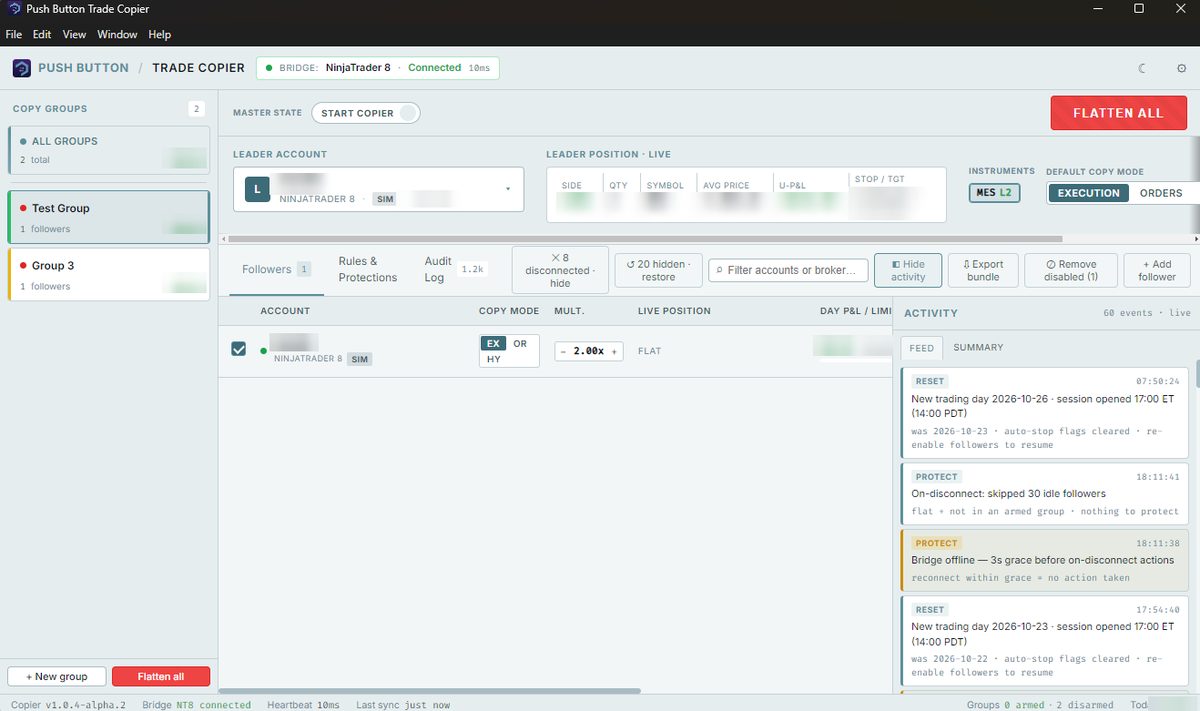
Task: Click the Push Button logo icon in header
Action: (x=21, y=68)
